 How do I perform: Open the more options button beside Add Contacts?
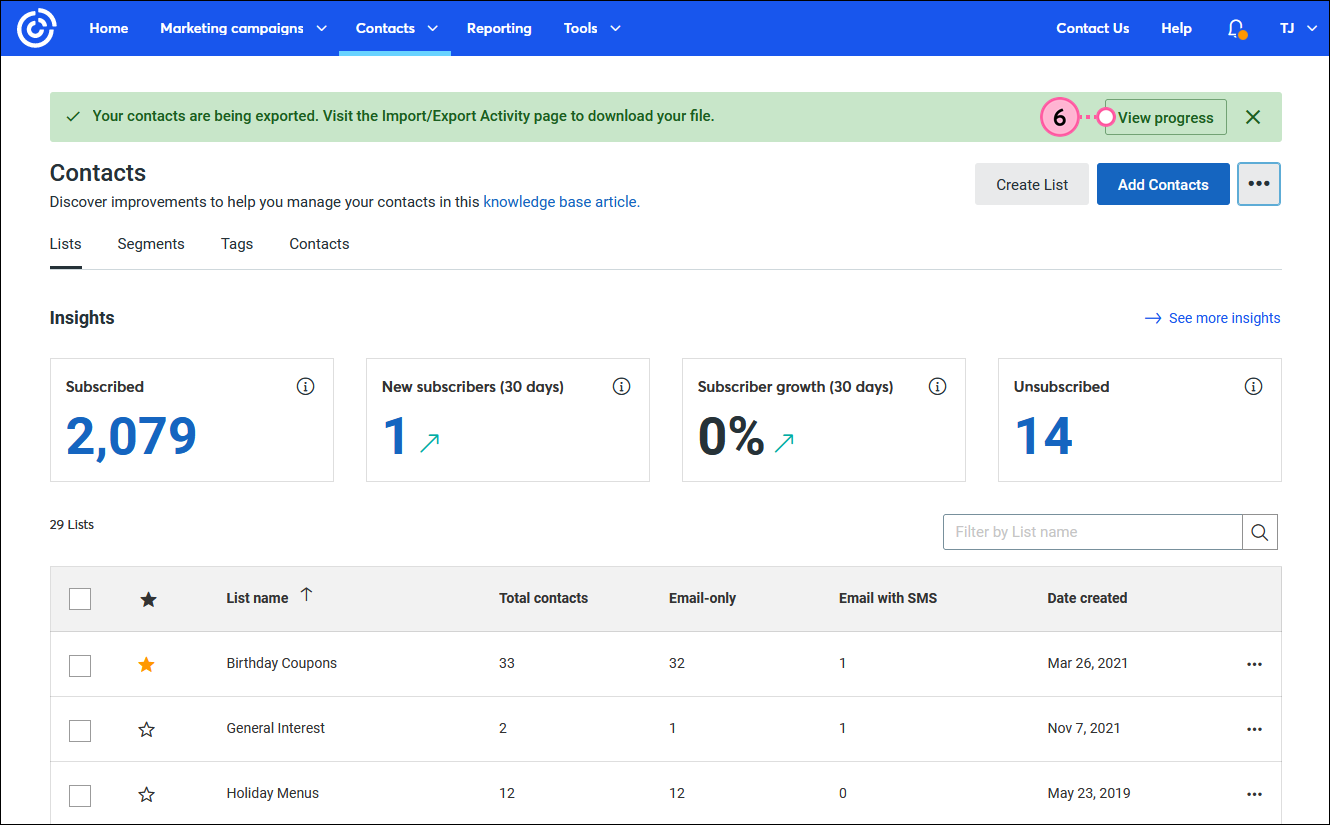tap(1259, 184)
